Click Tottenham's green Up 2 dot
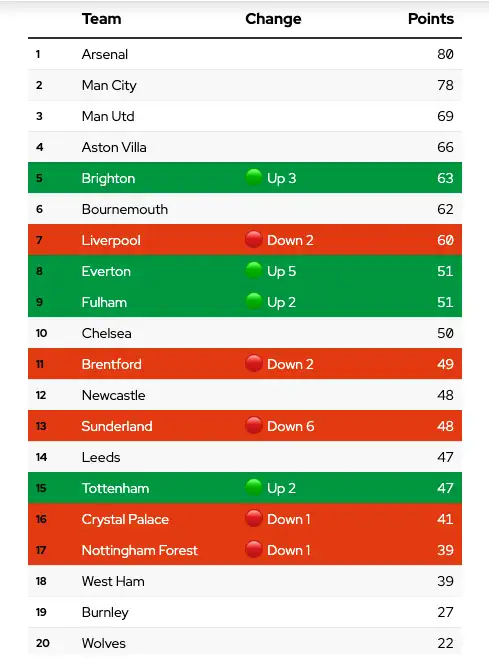The image size is (489, 662). coord(254,488)
